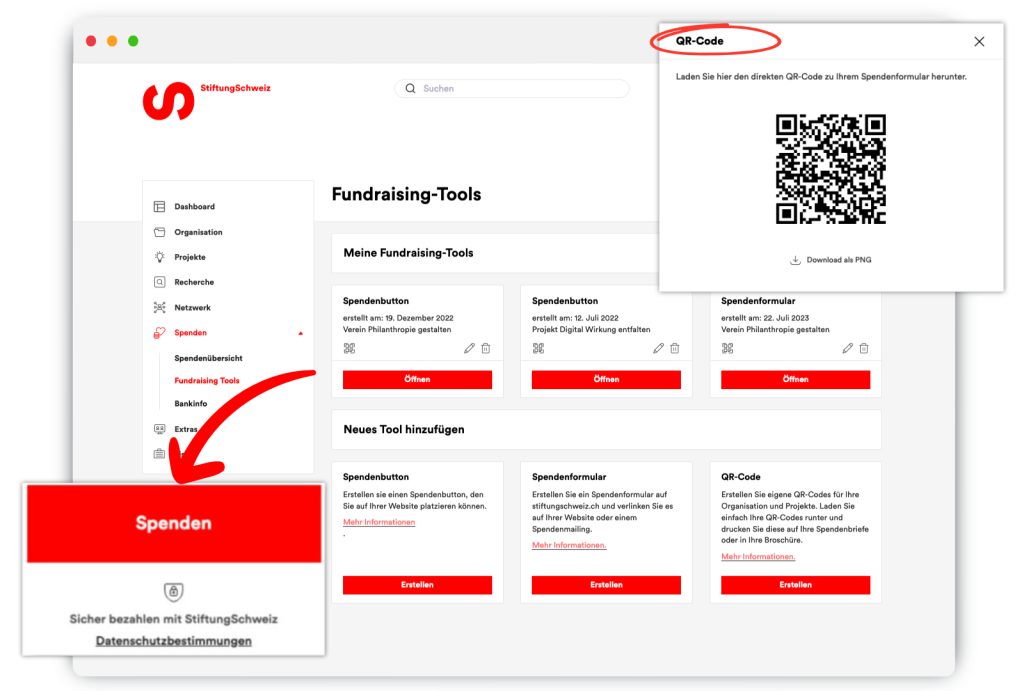
Task: Click the Download als PNG icon
Action: (x=796, y=260)
